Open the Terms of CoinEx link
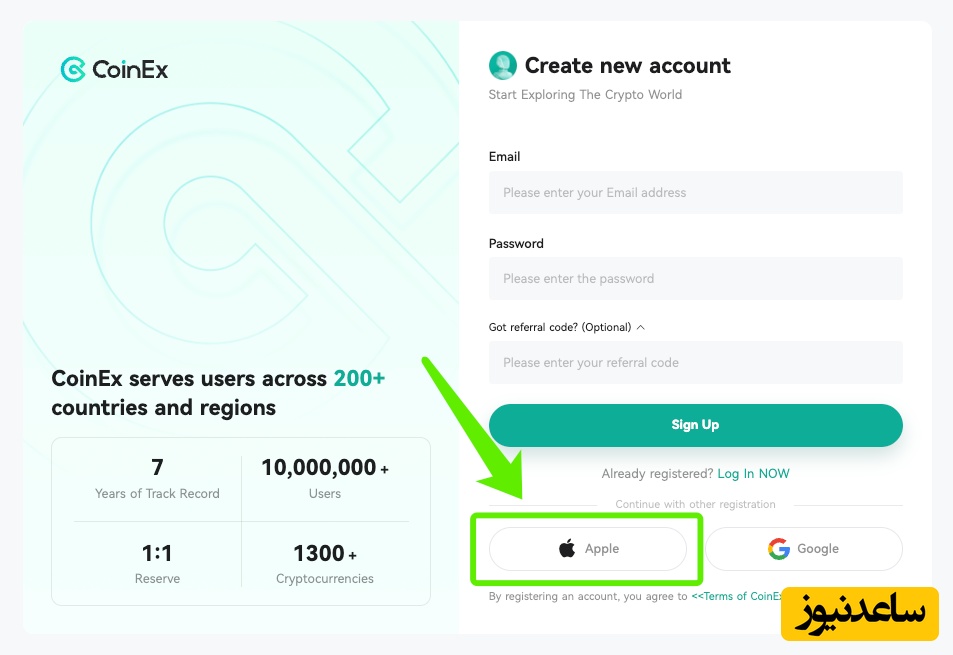 click(x=737, y=596)
